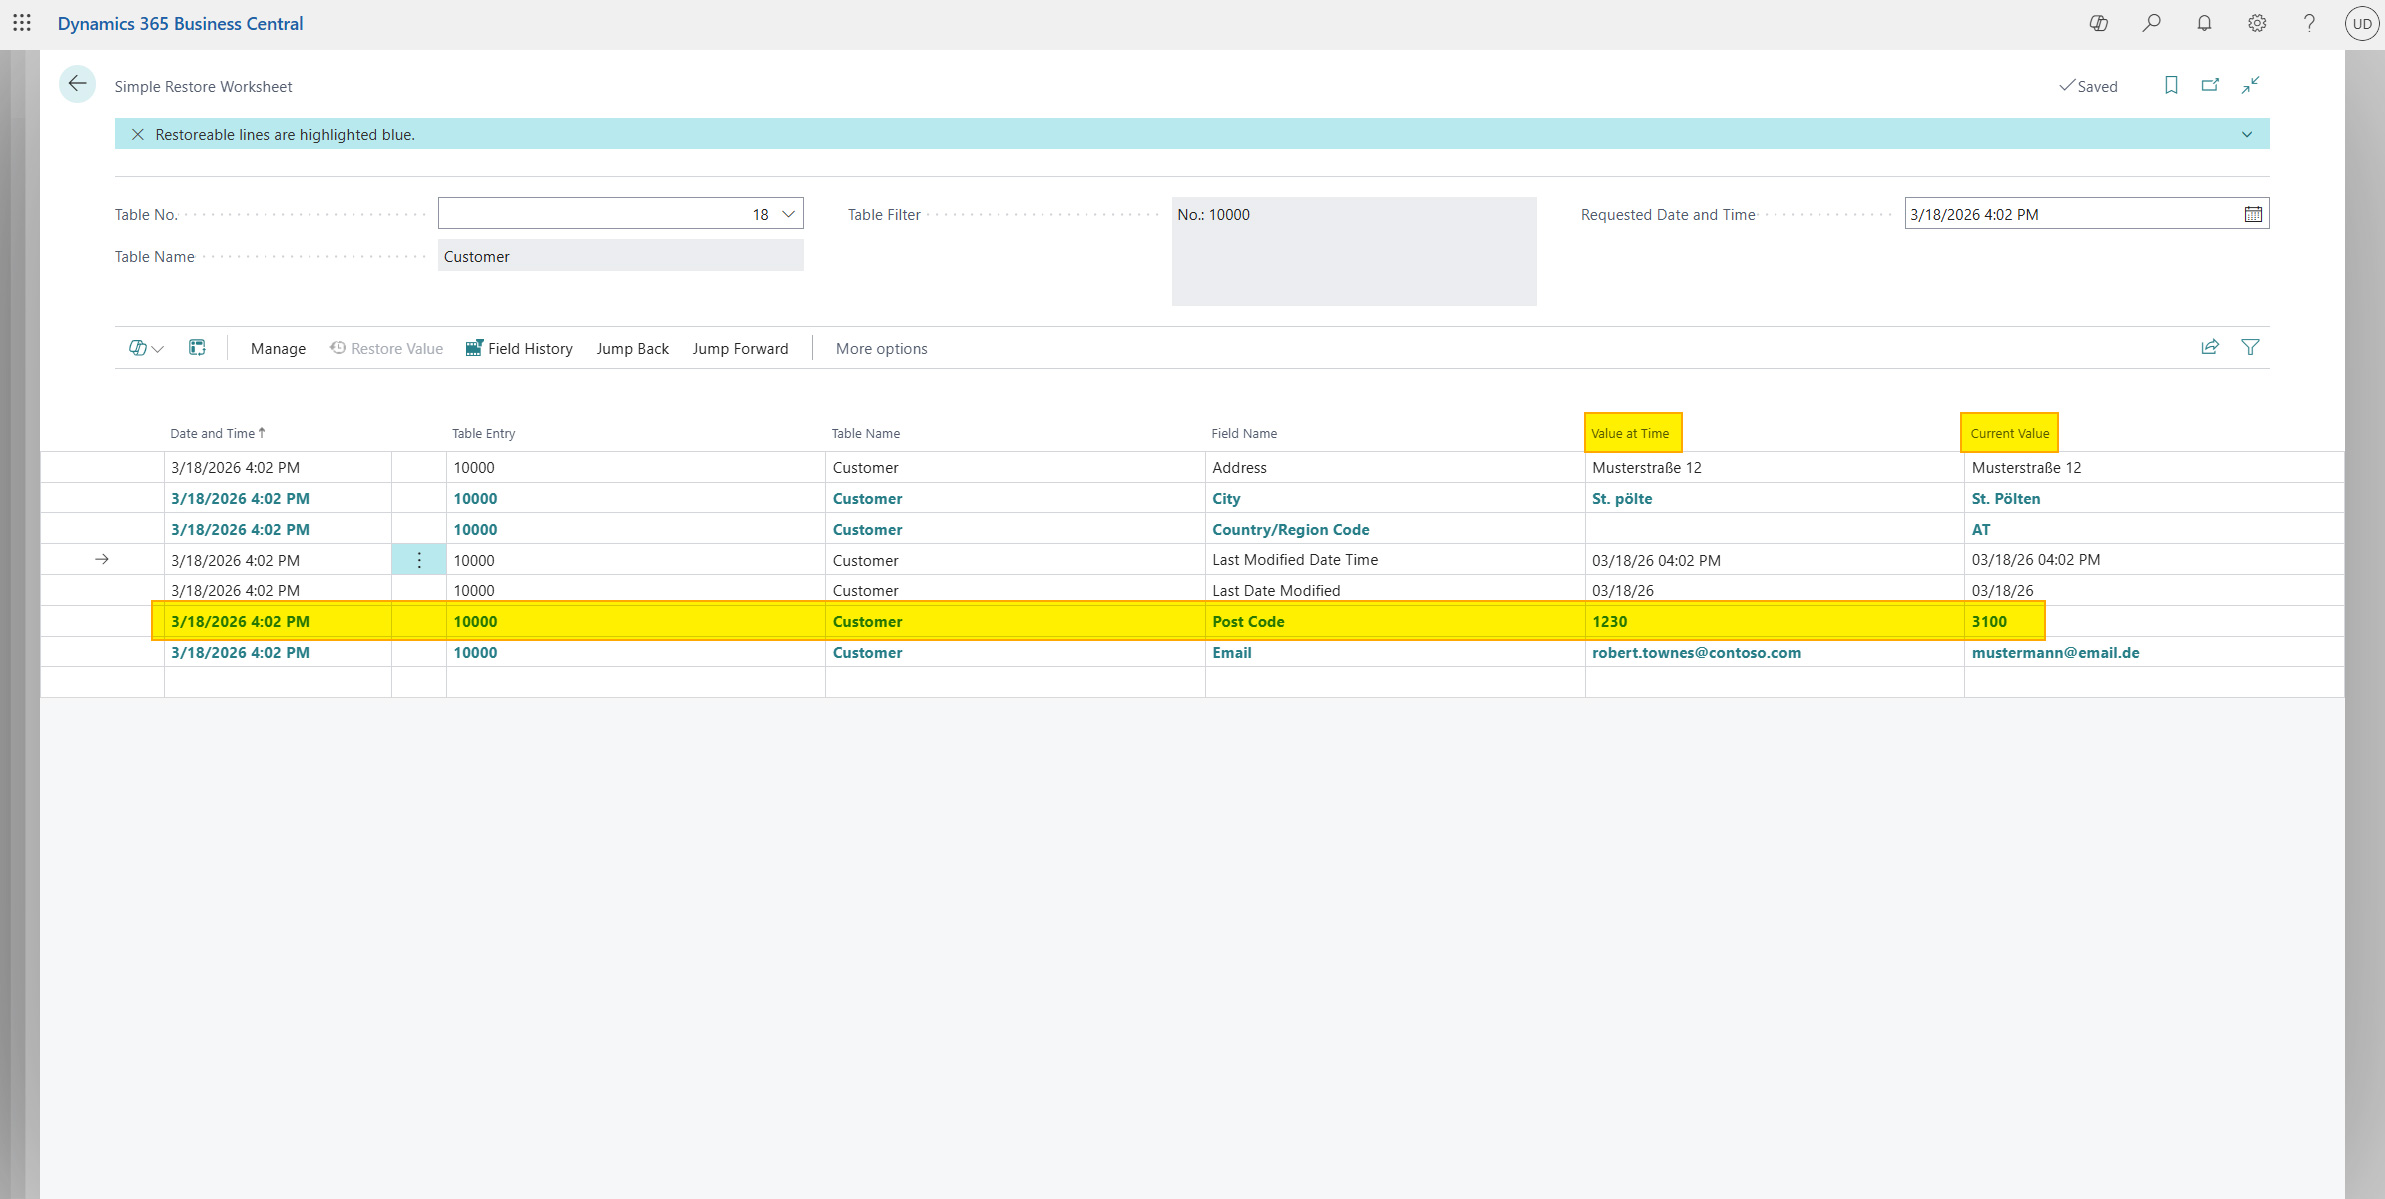The width and height of the screenshot is (2385, 1199).
Task: Open page in new window icon
Action: [2210, 85]
